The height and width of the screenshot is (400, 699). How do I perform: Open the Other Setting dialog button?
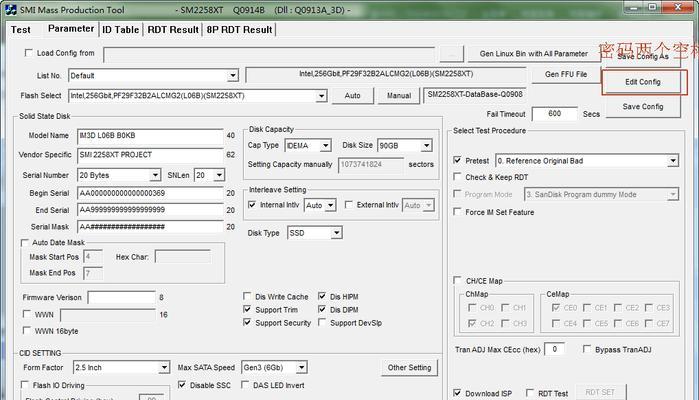pyautogui.click(x=409, y=368)
